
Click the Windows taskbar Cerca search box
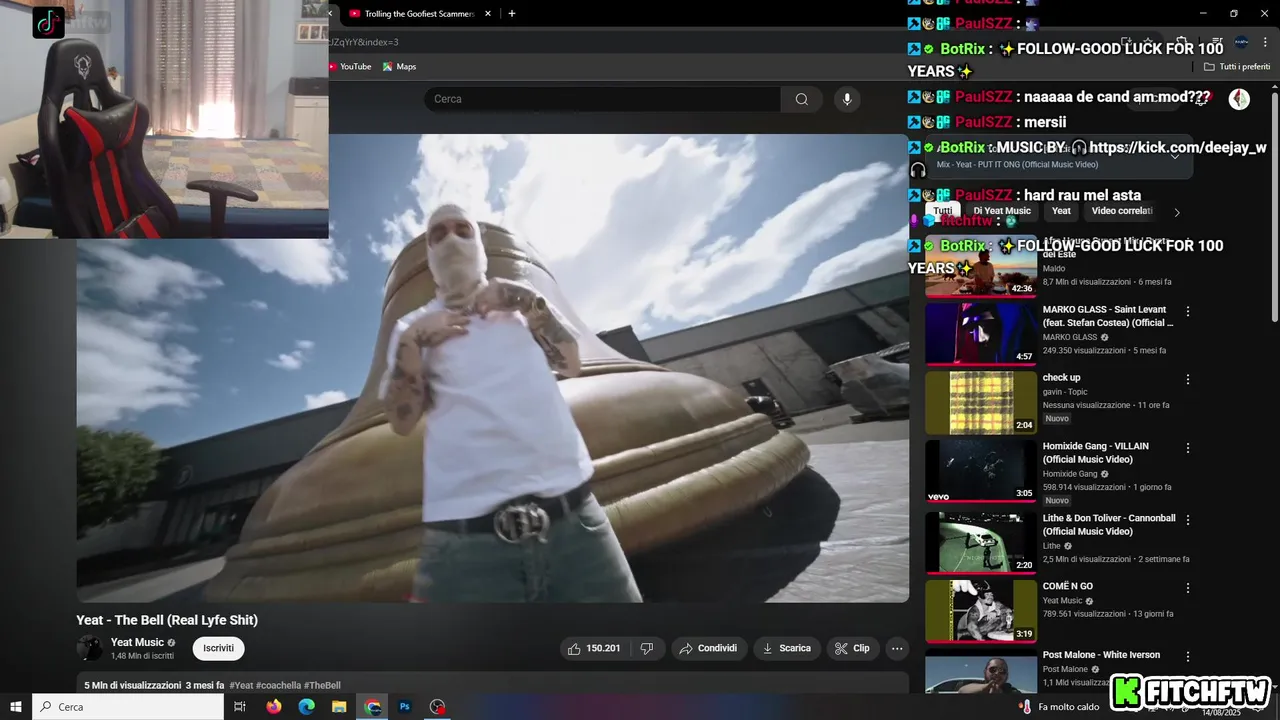pos(128,707)
